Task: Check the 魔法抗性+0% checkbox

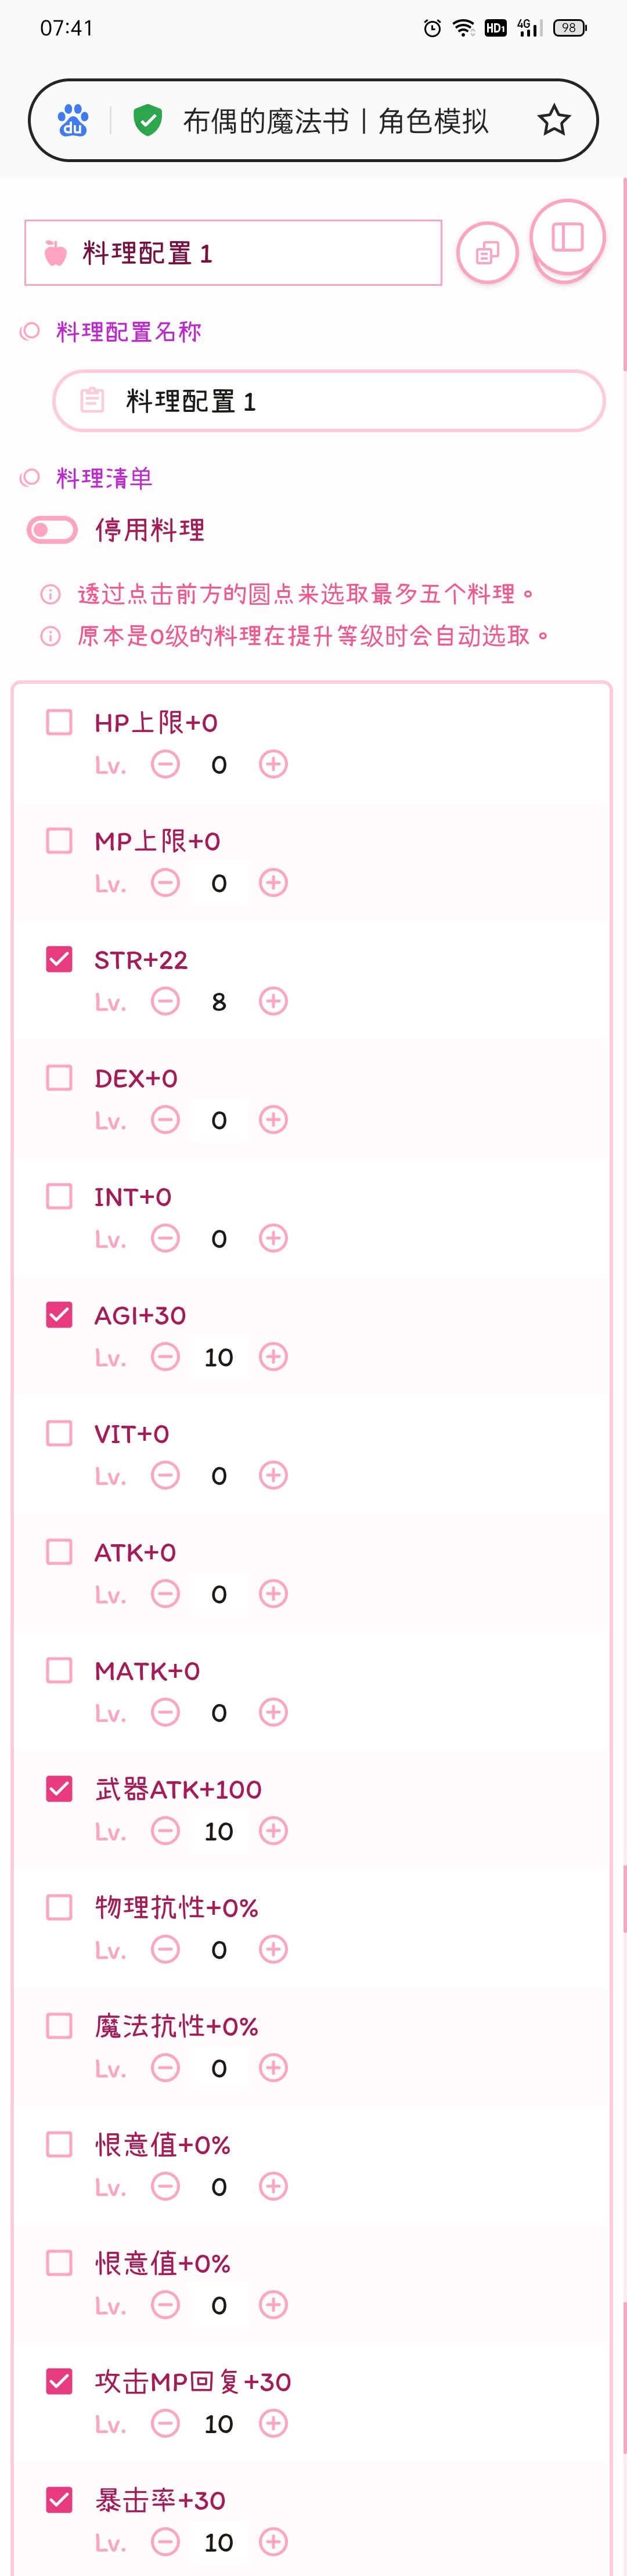Action: [x=59, y=2025]
